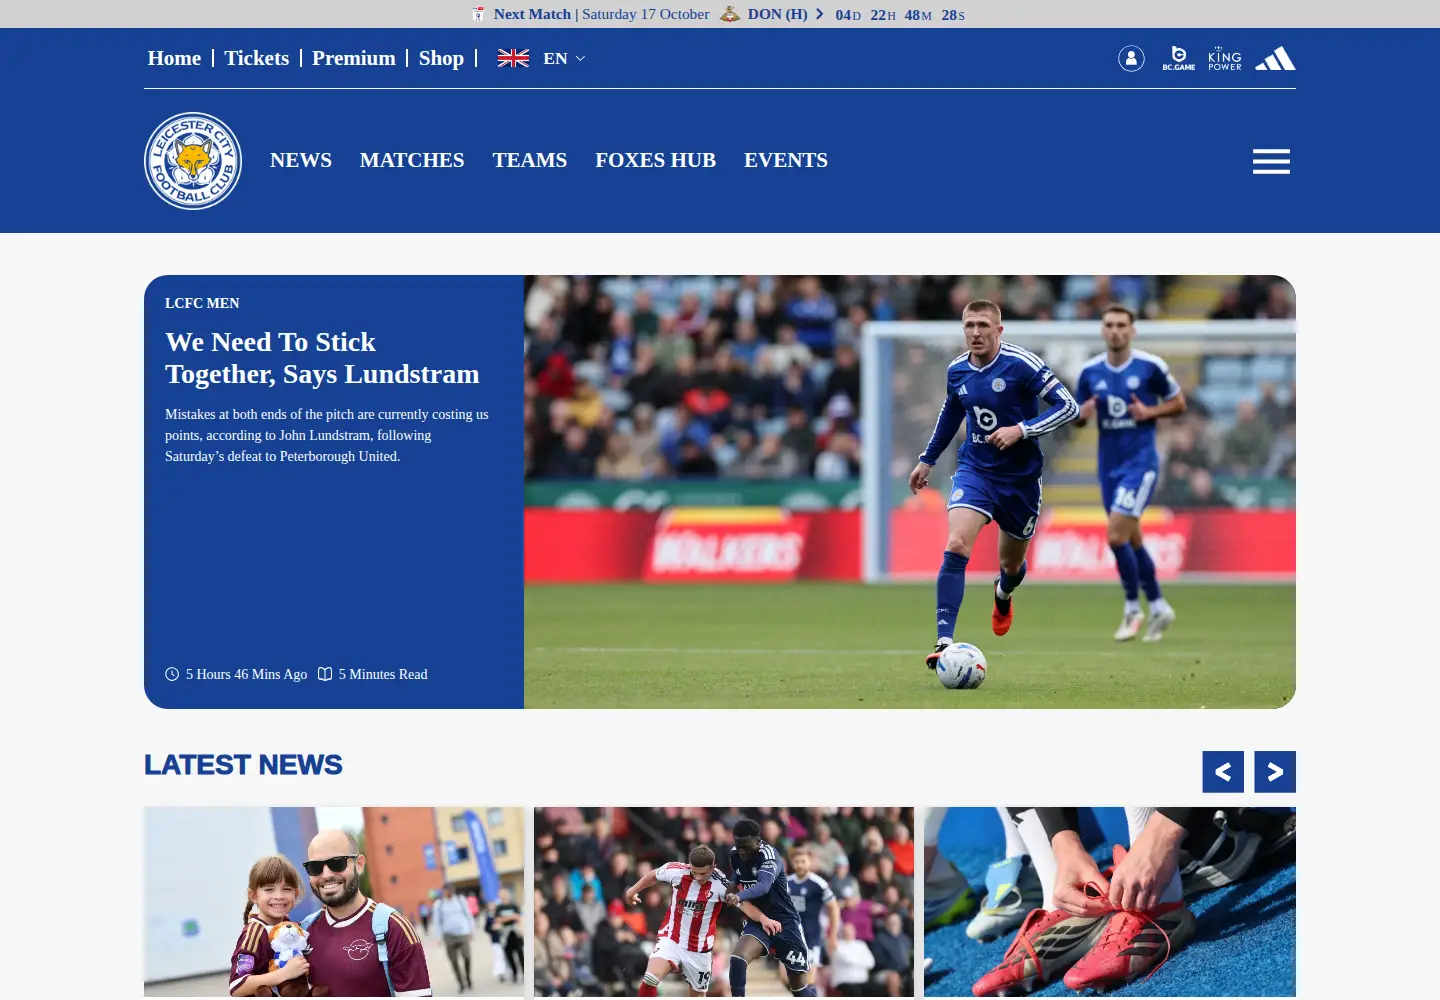Show previous Latest News items
The width and height of the screenshot is (1440, 1000).
1223,772
